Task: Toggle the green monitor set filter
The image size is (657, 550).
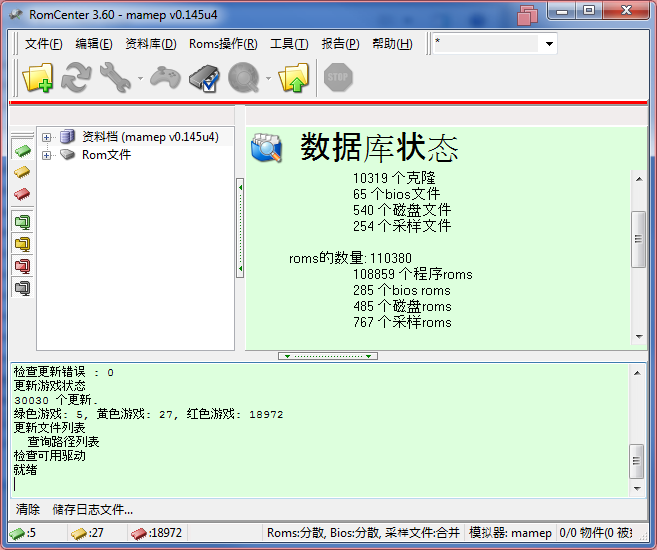Action: (x=22, y=222)
